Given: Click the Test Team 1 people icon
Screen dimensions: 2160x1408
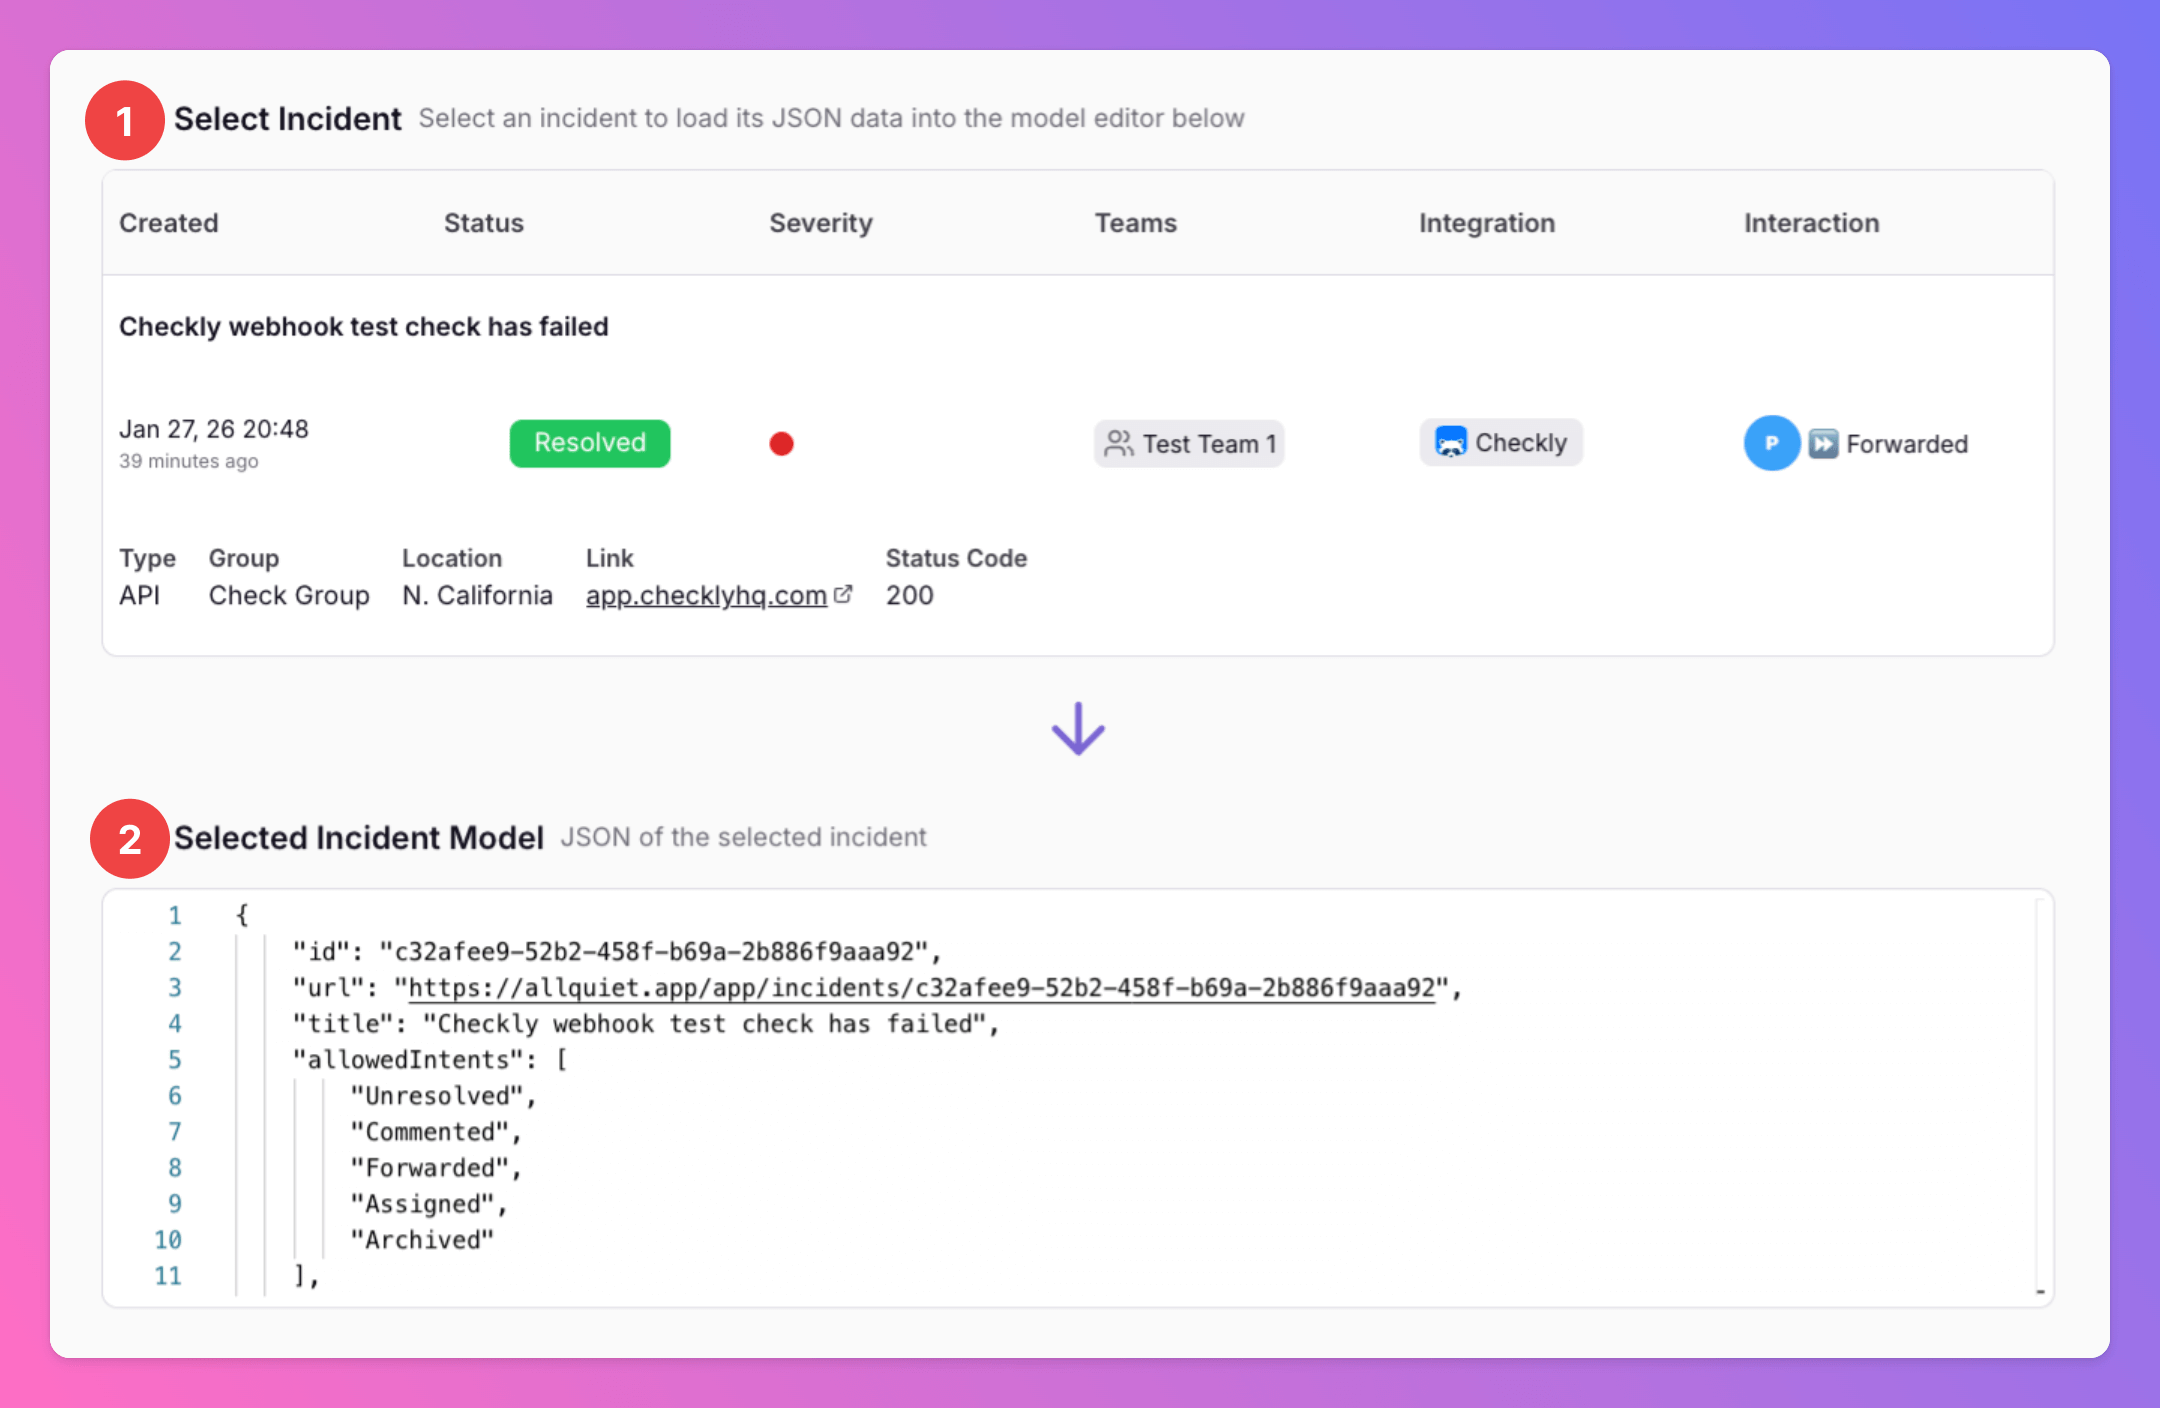Looking at the screenshot, I should click(x=1118, y=443).
